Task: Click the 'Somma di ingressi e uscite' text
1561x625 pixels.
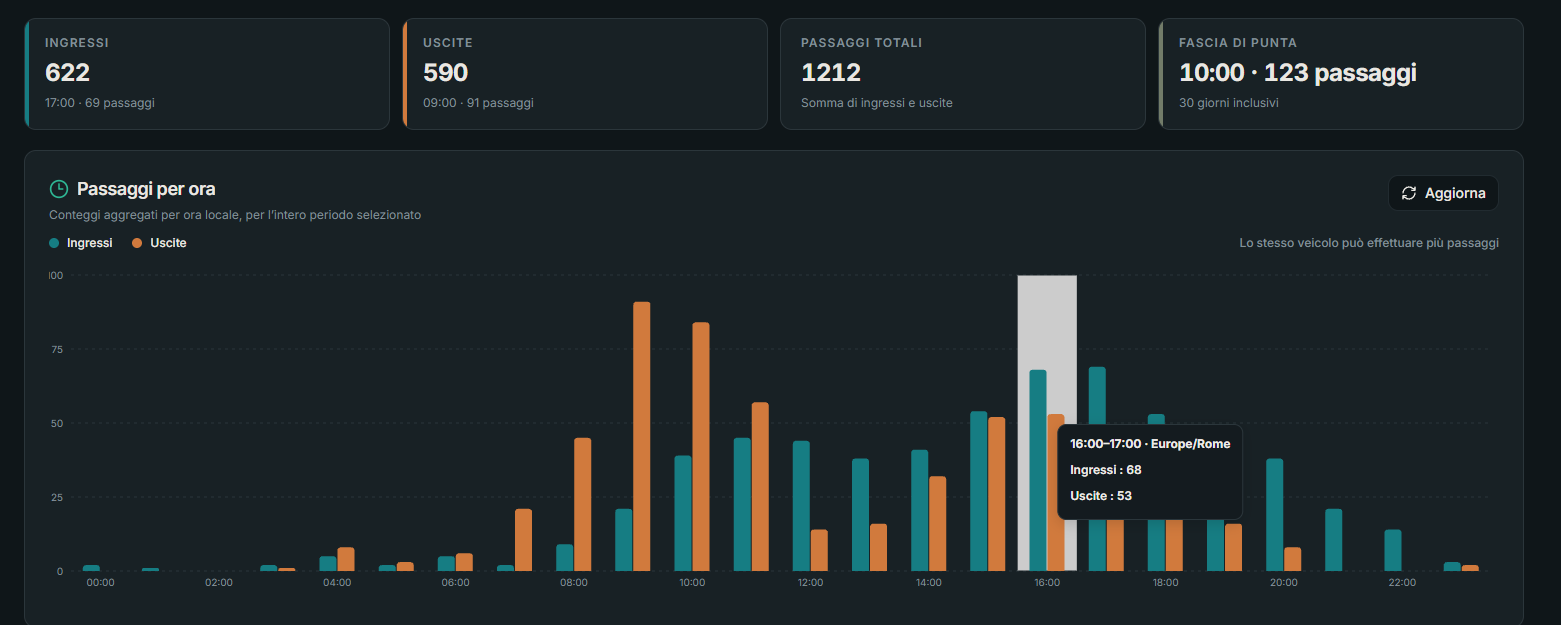Action: 877,103
